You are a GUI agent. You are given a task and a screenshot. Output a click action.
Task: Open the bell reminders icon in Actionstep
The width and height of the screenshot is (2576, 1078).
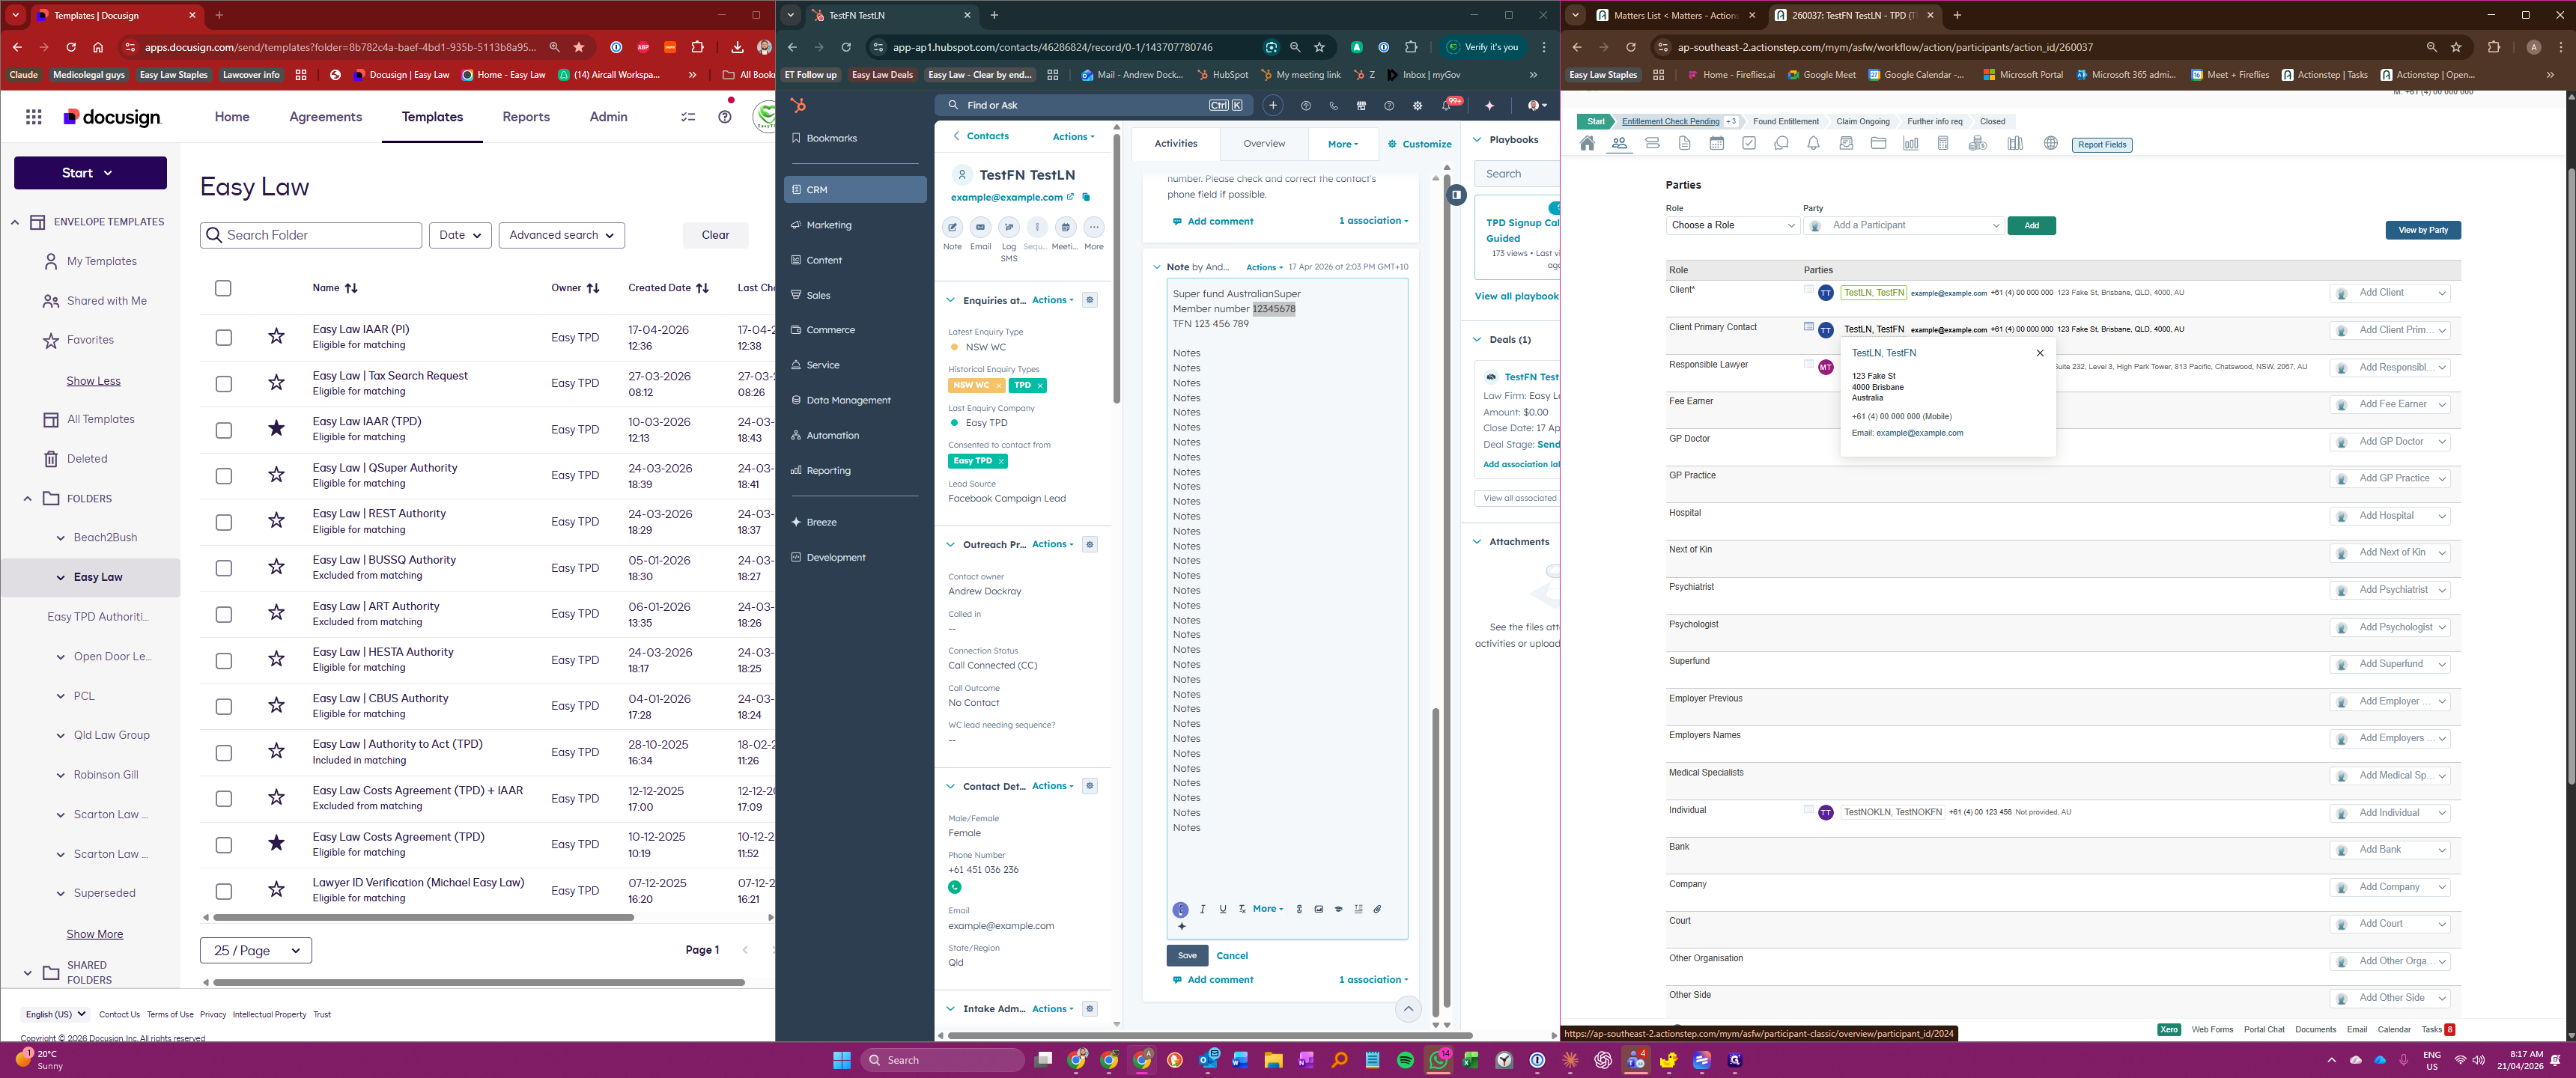click(x=1813, y=144)
